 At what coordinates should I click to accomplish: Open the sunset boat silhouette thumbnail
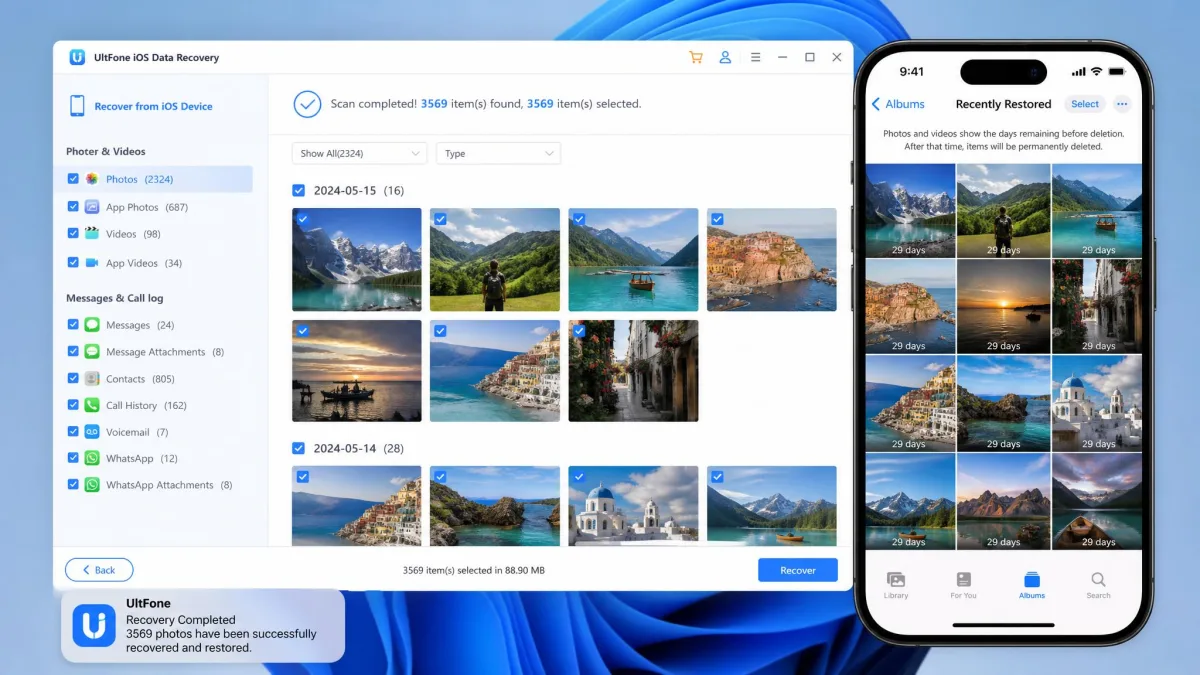[357, 371]
